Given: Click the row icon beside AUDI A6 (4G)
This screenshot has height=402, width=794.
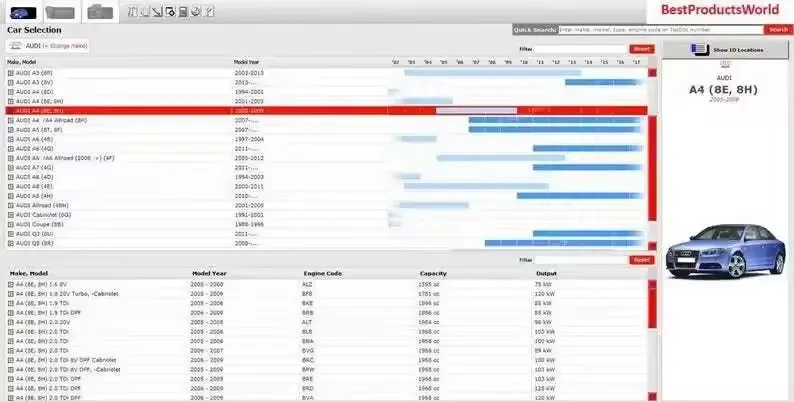Looking at the screenshot, I should [x=11, y=149].
